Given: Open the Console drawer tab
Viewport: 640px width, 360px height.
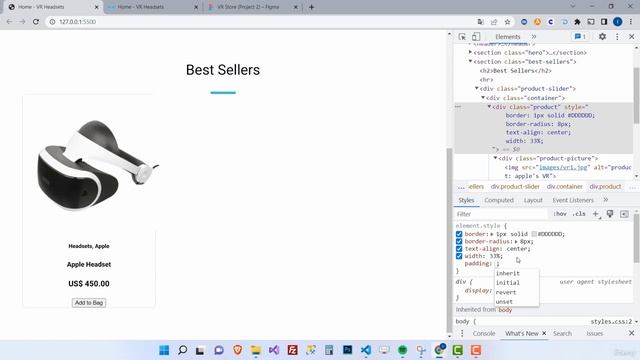Looking at the screenshot, I should click(484, 333).
